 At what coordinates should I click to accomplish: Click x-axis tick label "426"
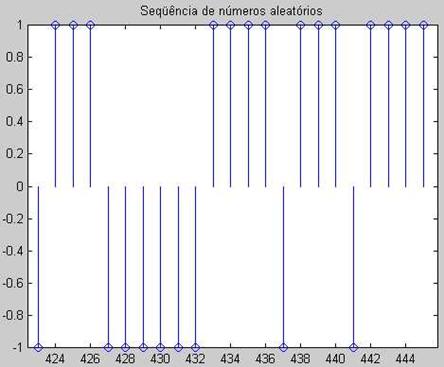point(90,359)
